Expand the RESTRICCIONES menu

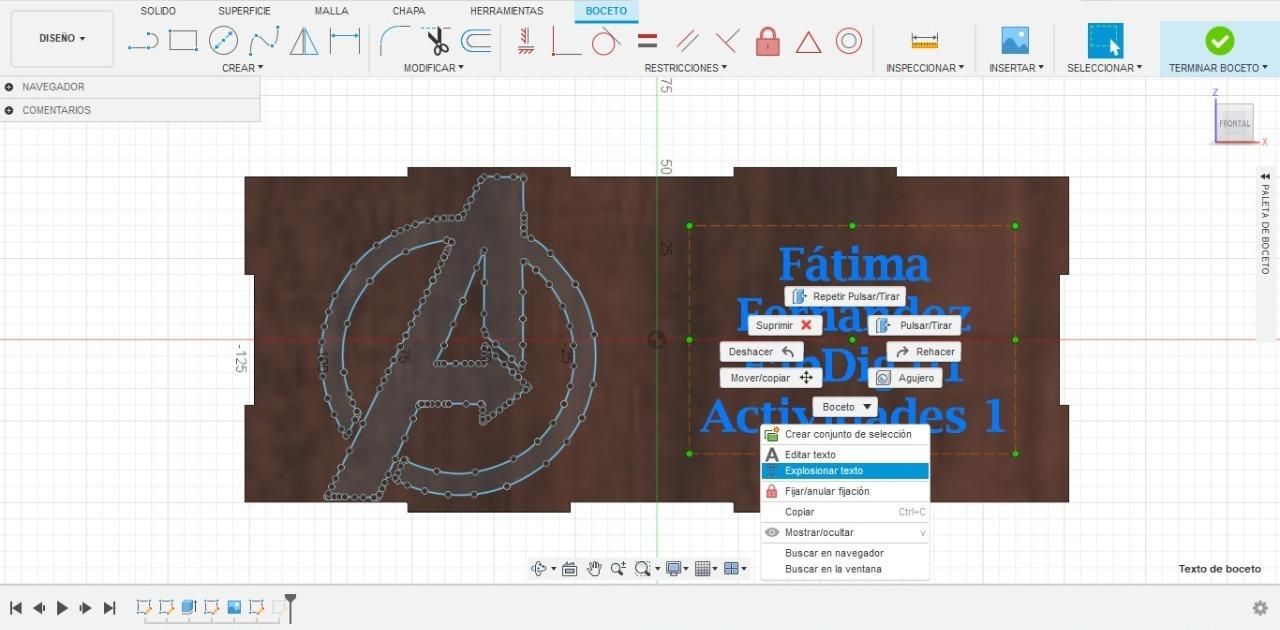[x=685, y=68]
